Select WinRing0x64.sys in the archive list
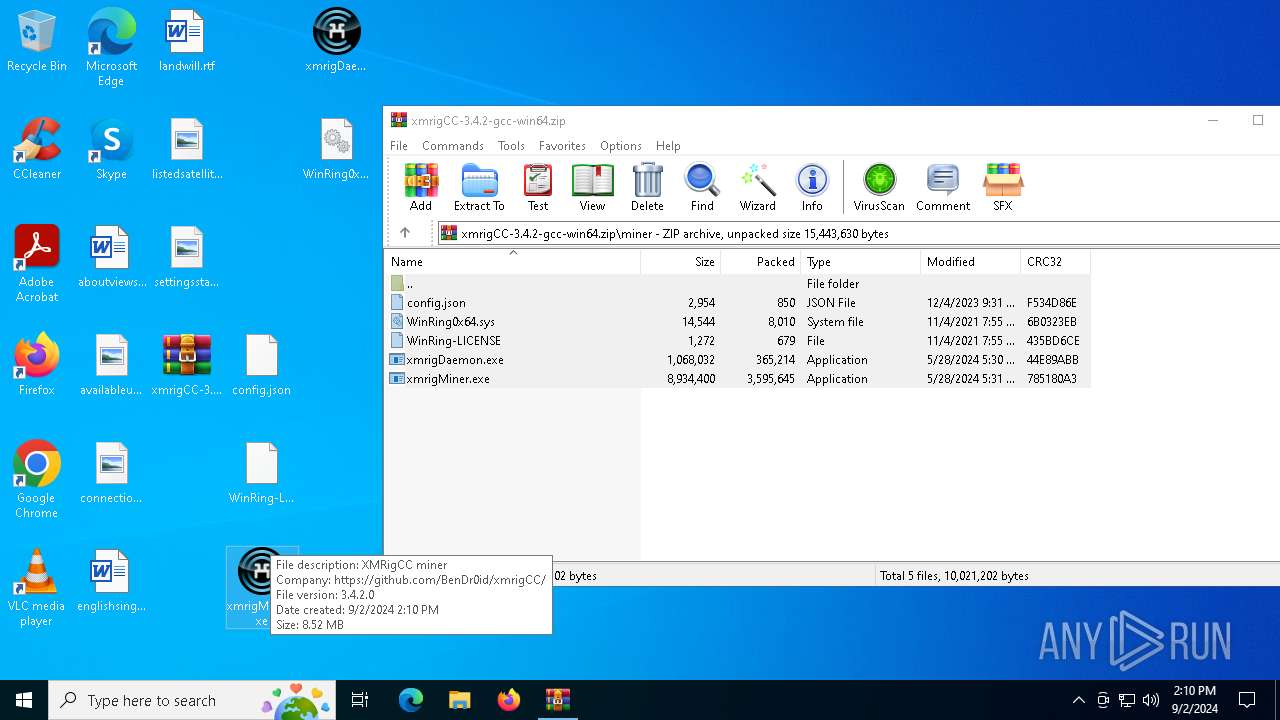This screenshot has width=1280, height=720. pyautogui.click(x=738, y=322)
